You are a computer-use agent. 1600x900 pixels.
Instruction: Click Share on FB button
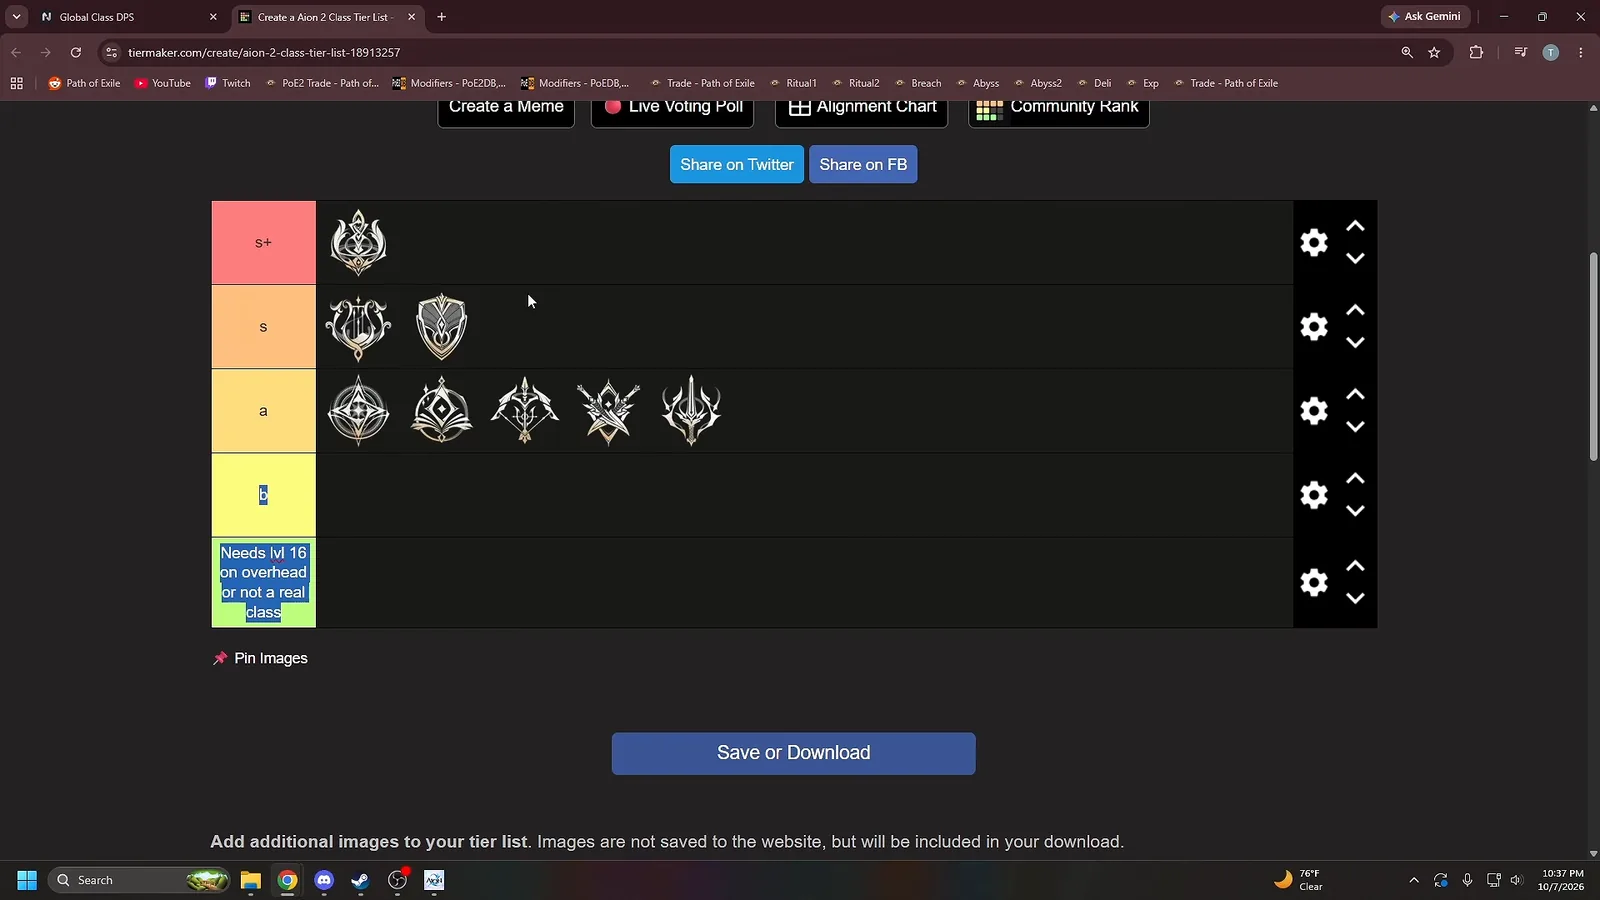863,164
